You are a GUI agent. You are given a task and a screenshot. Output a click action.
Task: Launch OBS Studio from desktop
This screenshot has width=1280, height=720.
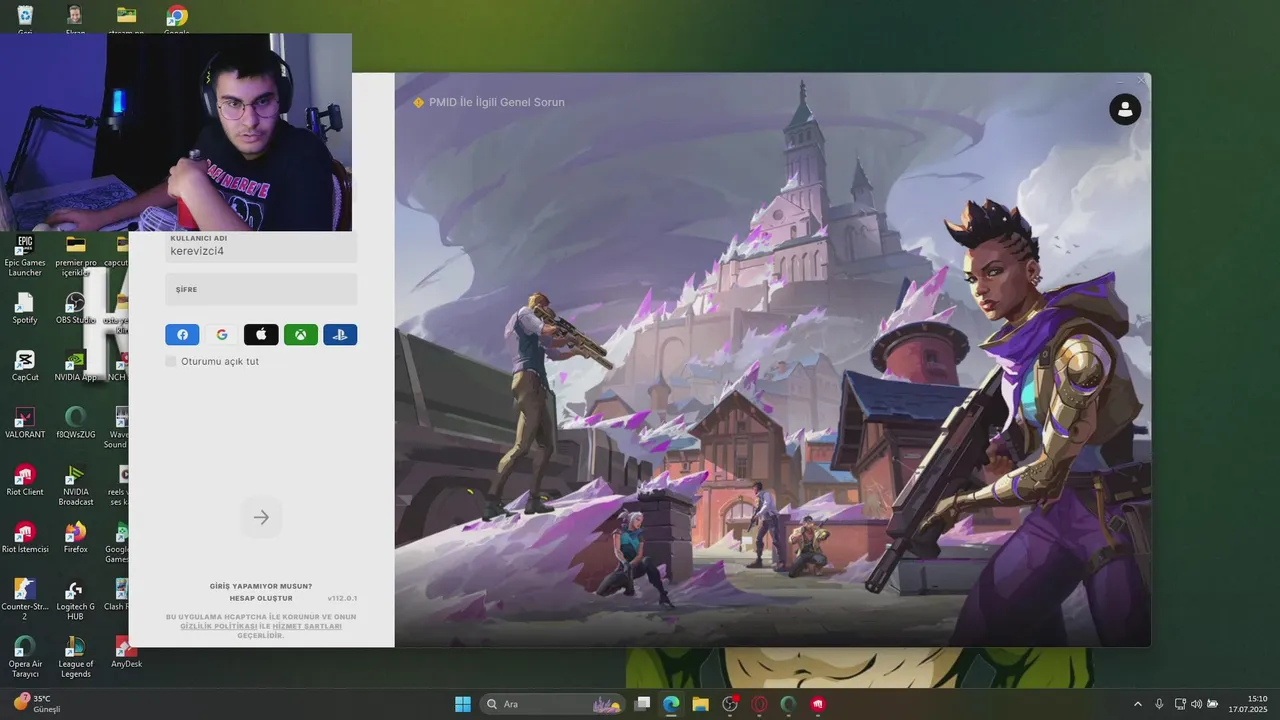[75, 308]
